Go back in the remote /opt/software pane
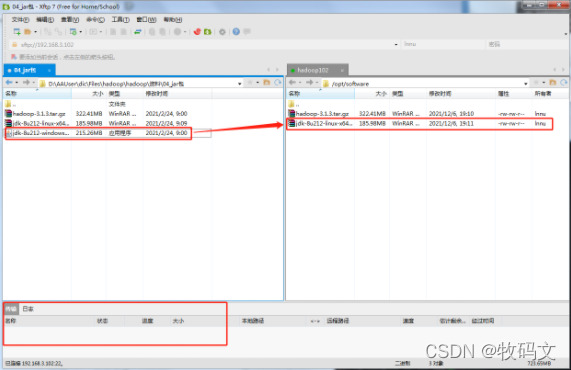Viewport: 571px width, 370px height. tap(292, 83)
